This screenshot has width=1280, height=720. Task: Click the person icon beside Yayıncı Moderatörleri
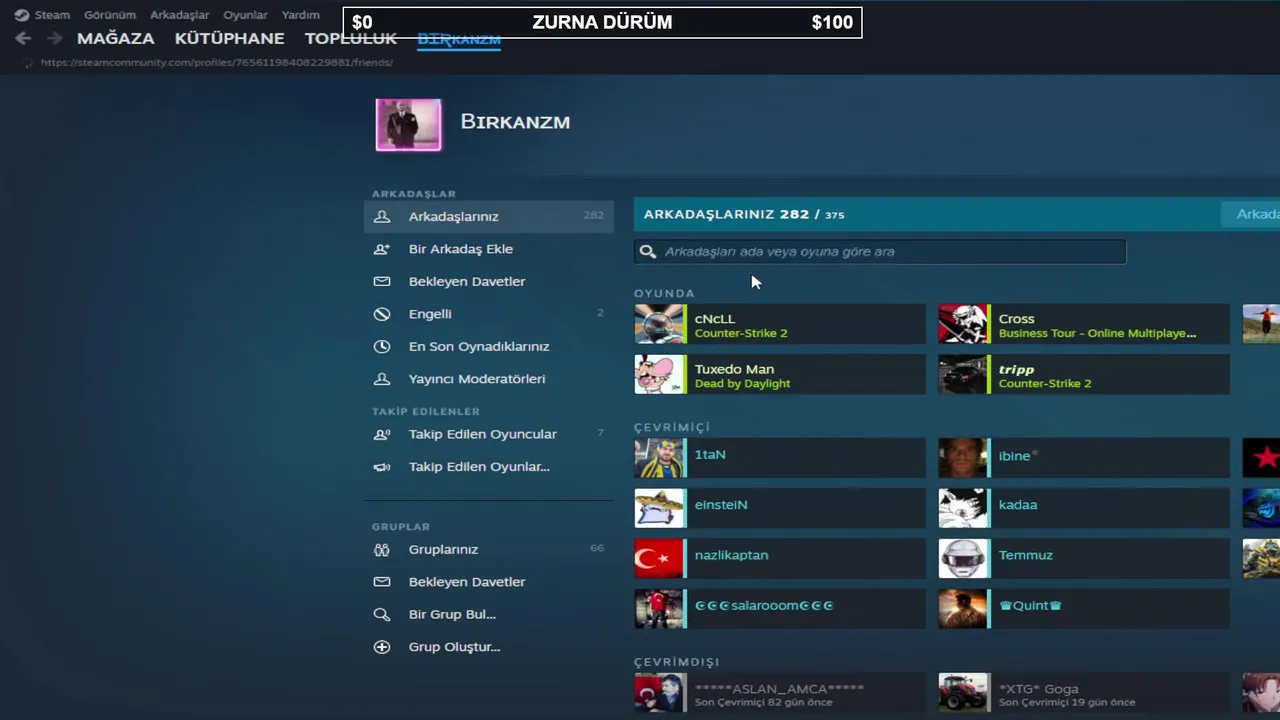pyautogui.click(x=382, y=379)
